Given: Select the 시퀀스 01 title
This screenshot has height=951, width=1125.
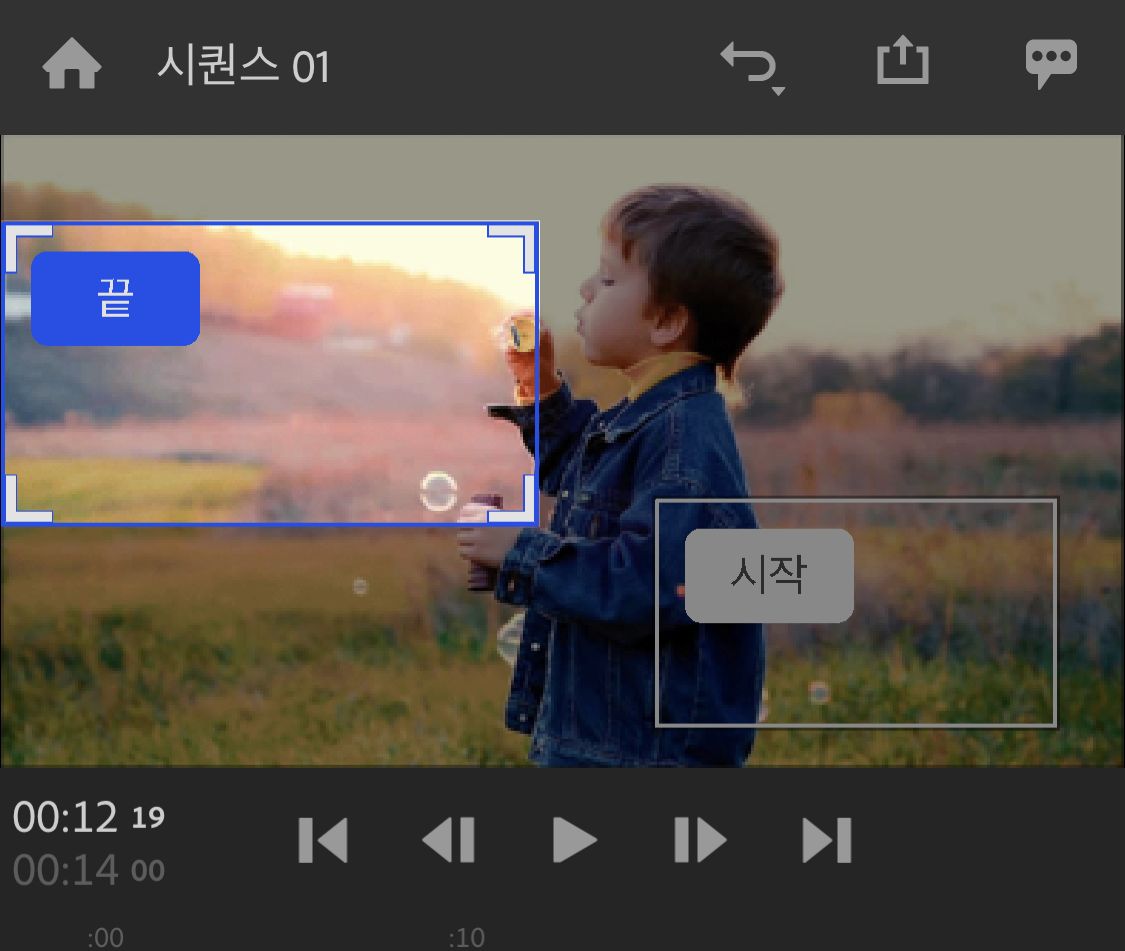Looking at the screenshot, I should 242,63.
